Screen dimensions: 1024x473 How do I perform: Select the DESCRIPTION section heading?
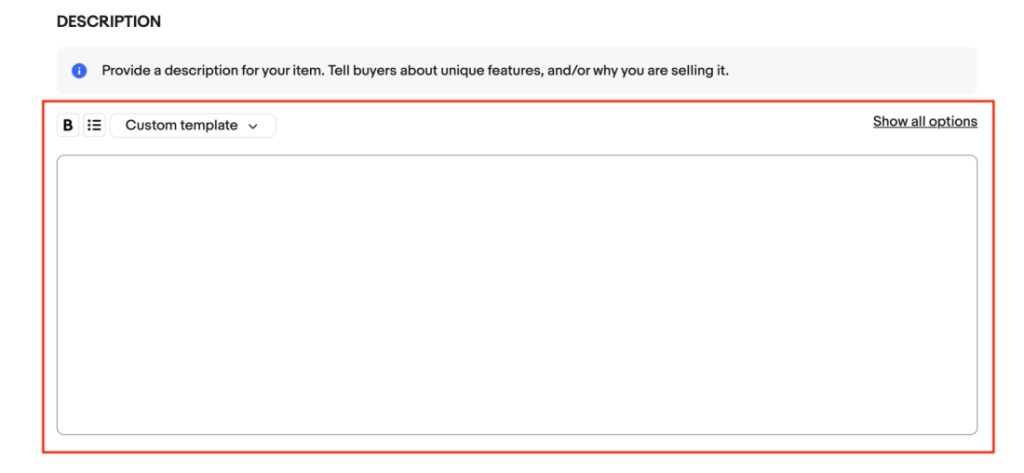109,22
